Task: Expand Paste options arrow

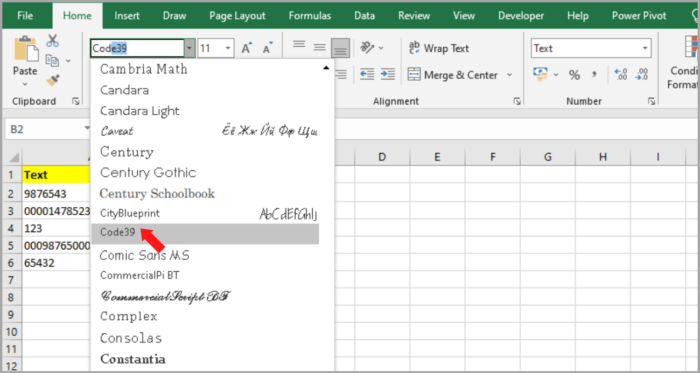Action: coord(25,84)
